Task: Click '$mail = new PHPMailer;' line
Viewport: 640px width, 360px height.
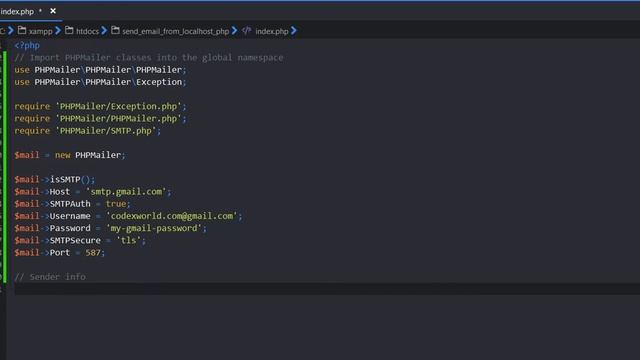Action: pyautogui.click(x=70, y=155)
